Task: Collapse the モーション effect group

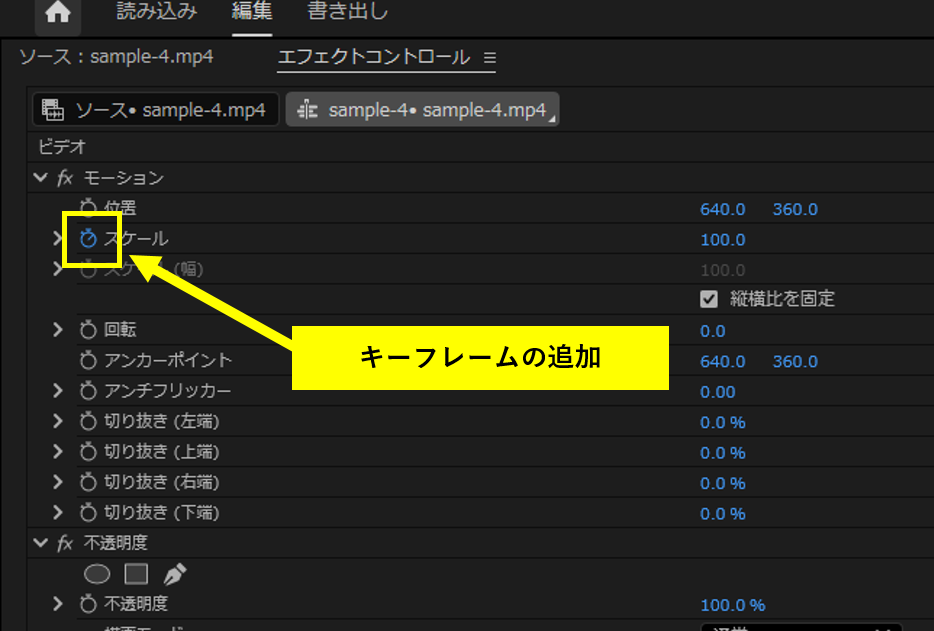Action: click(41, 177)
